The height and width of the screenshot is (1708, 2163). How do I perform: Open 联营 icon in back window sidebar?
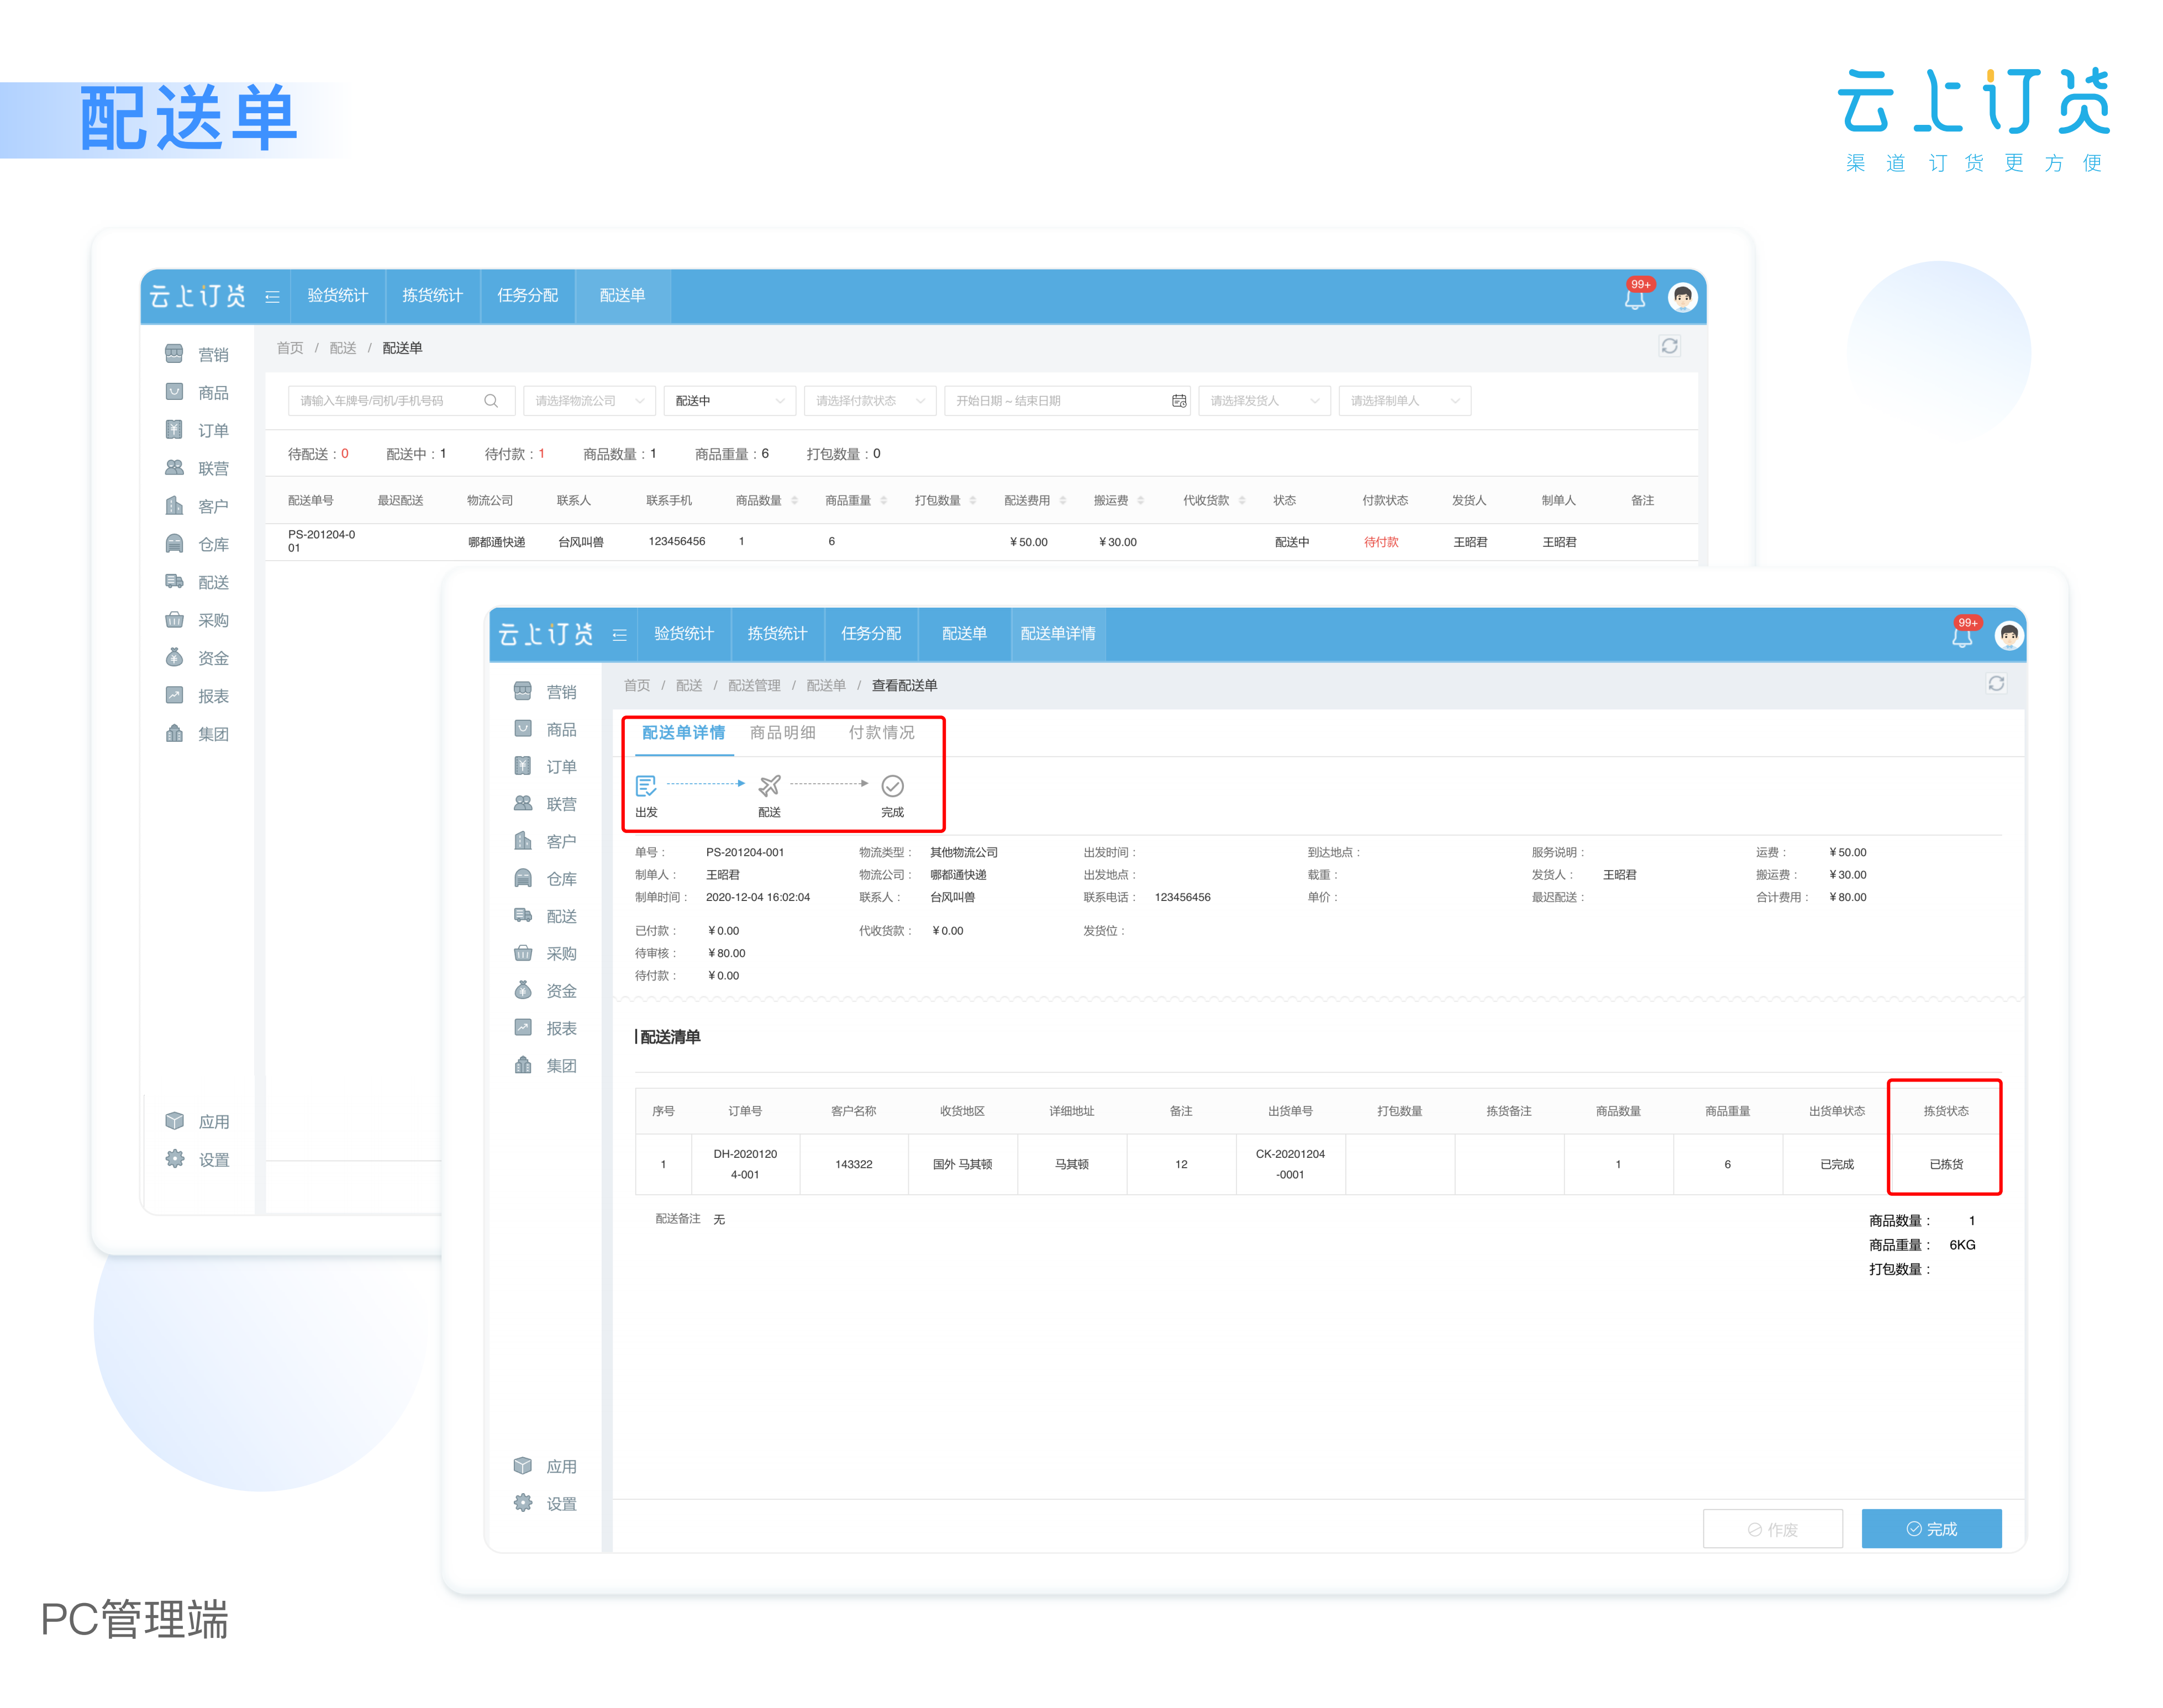pyautogui.click(x=174, y=468)
